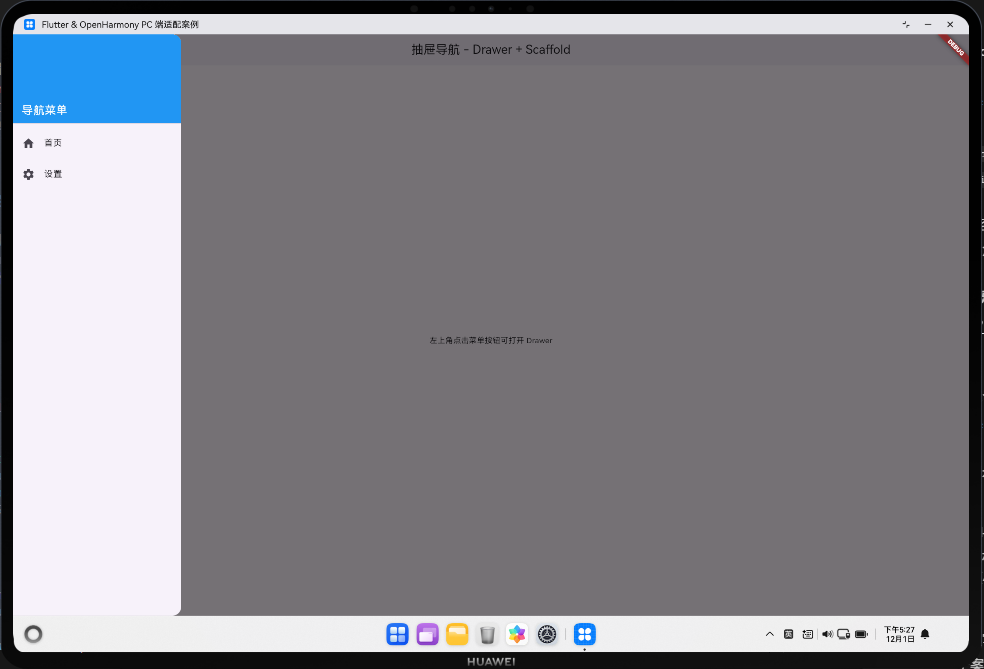Open the notification bell icon
Viewport: 984px width, 669px height.
[925, 634]
